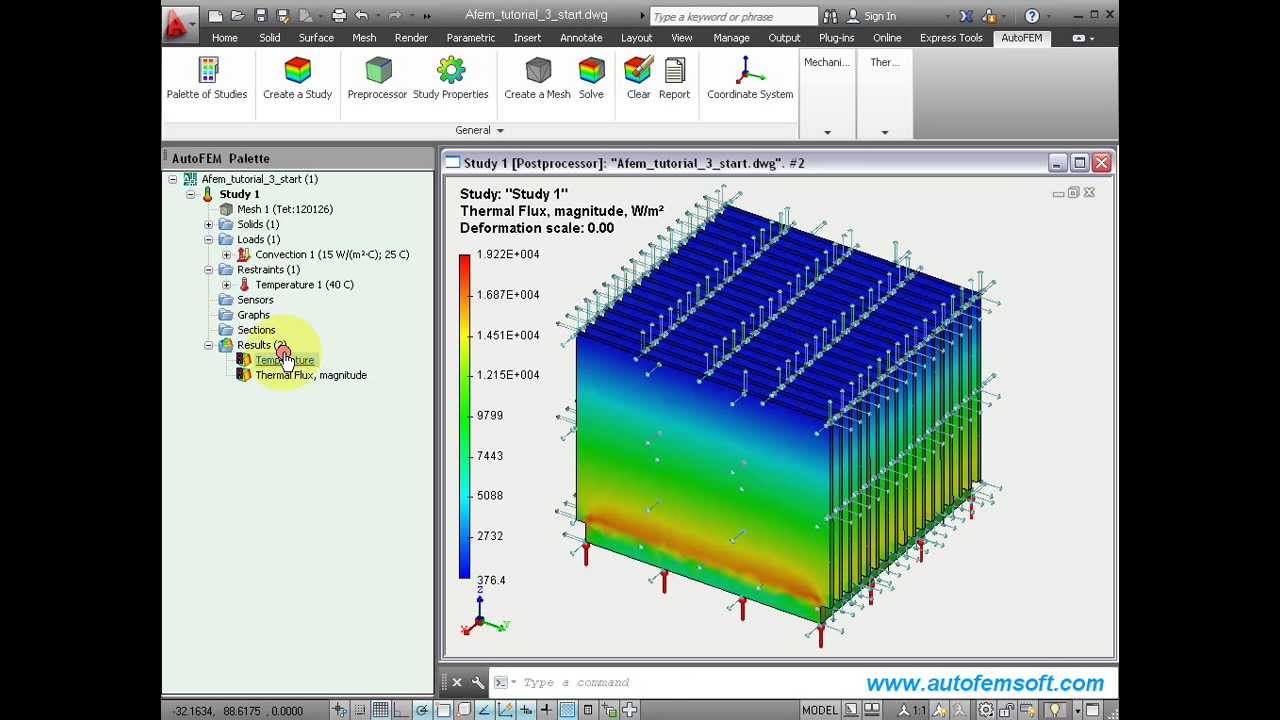Click Sign In
This screenshot has width=1280, height=720.
[871, 16]
